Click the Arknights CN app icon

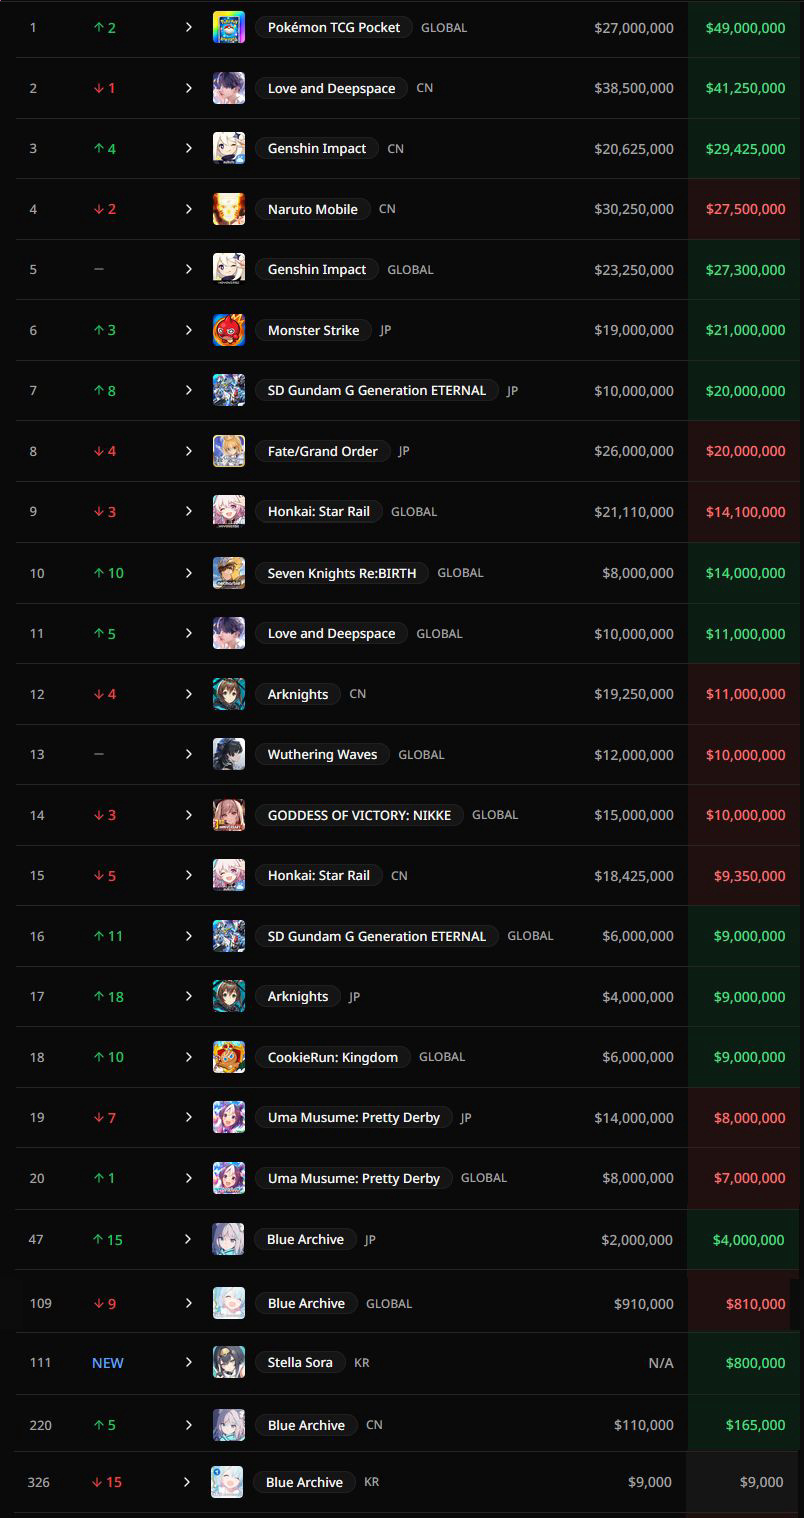point(229,694)
